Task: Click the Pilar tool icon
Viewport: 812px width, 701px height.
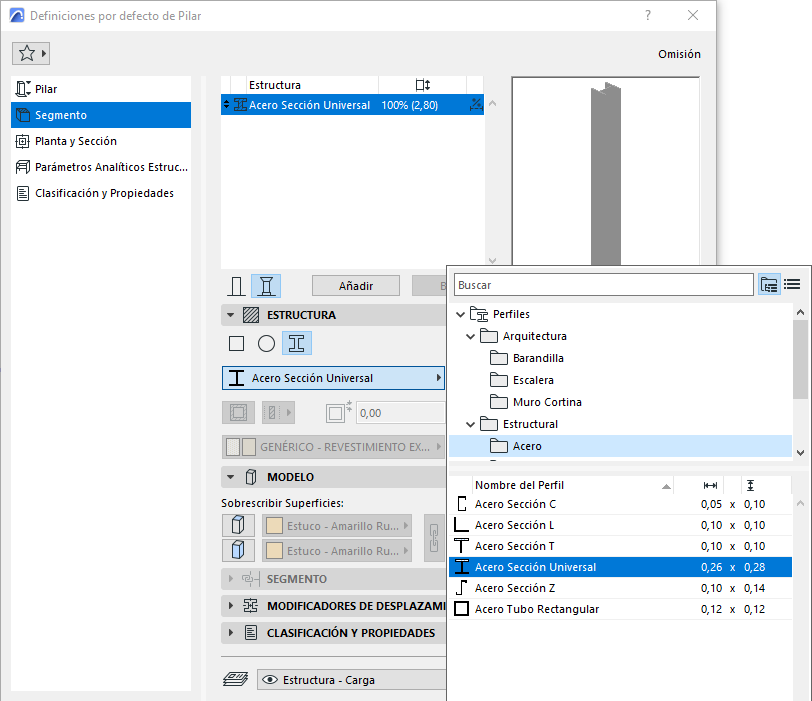Action: click(x=22, y=89)
